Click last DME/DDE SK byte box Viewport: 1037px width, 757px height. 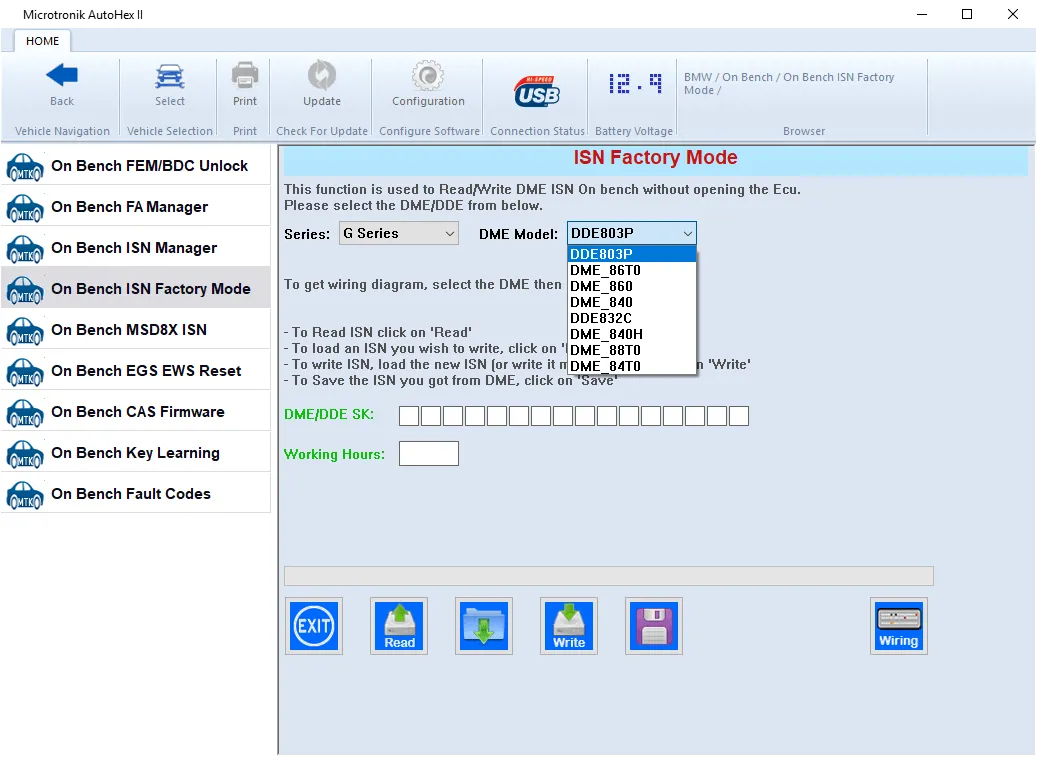[x=739, y=416]
